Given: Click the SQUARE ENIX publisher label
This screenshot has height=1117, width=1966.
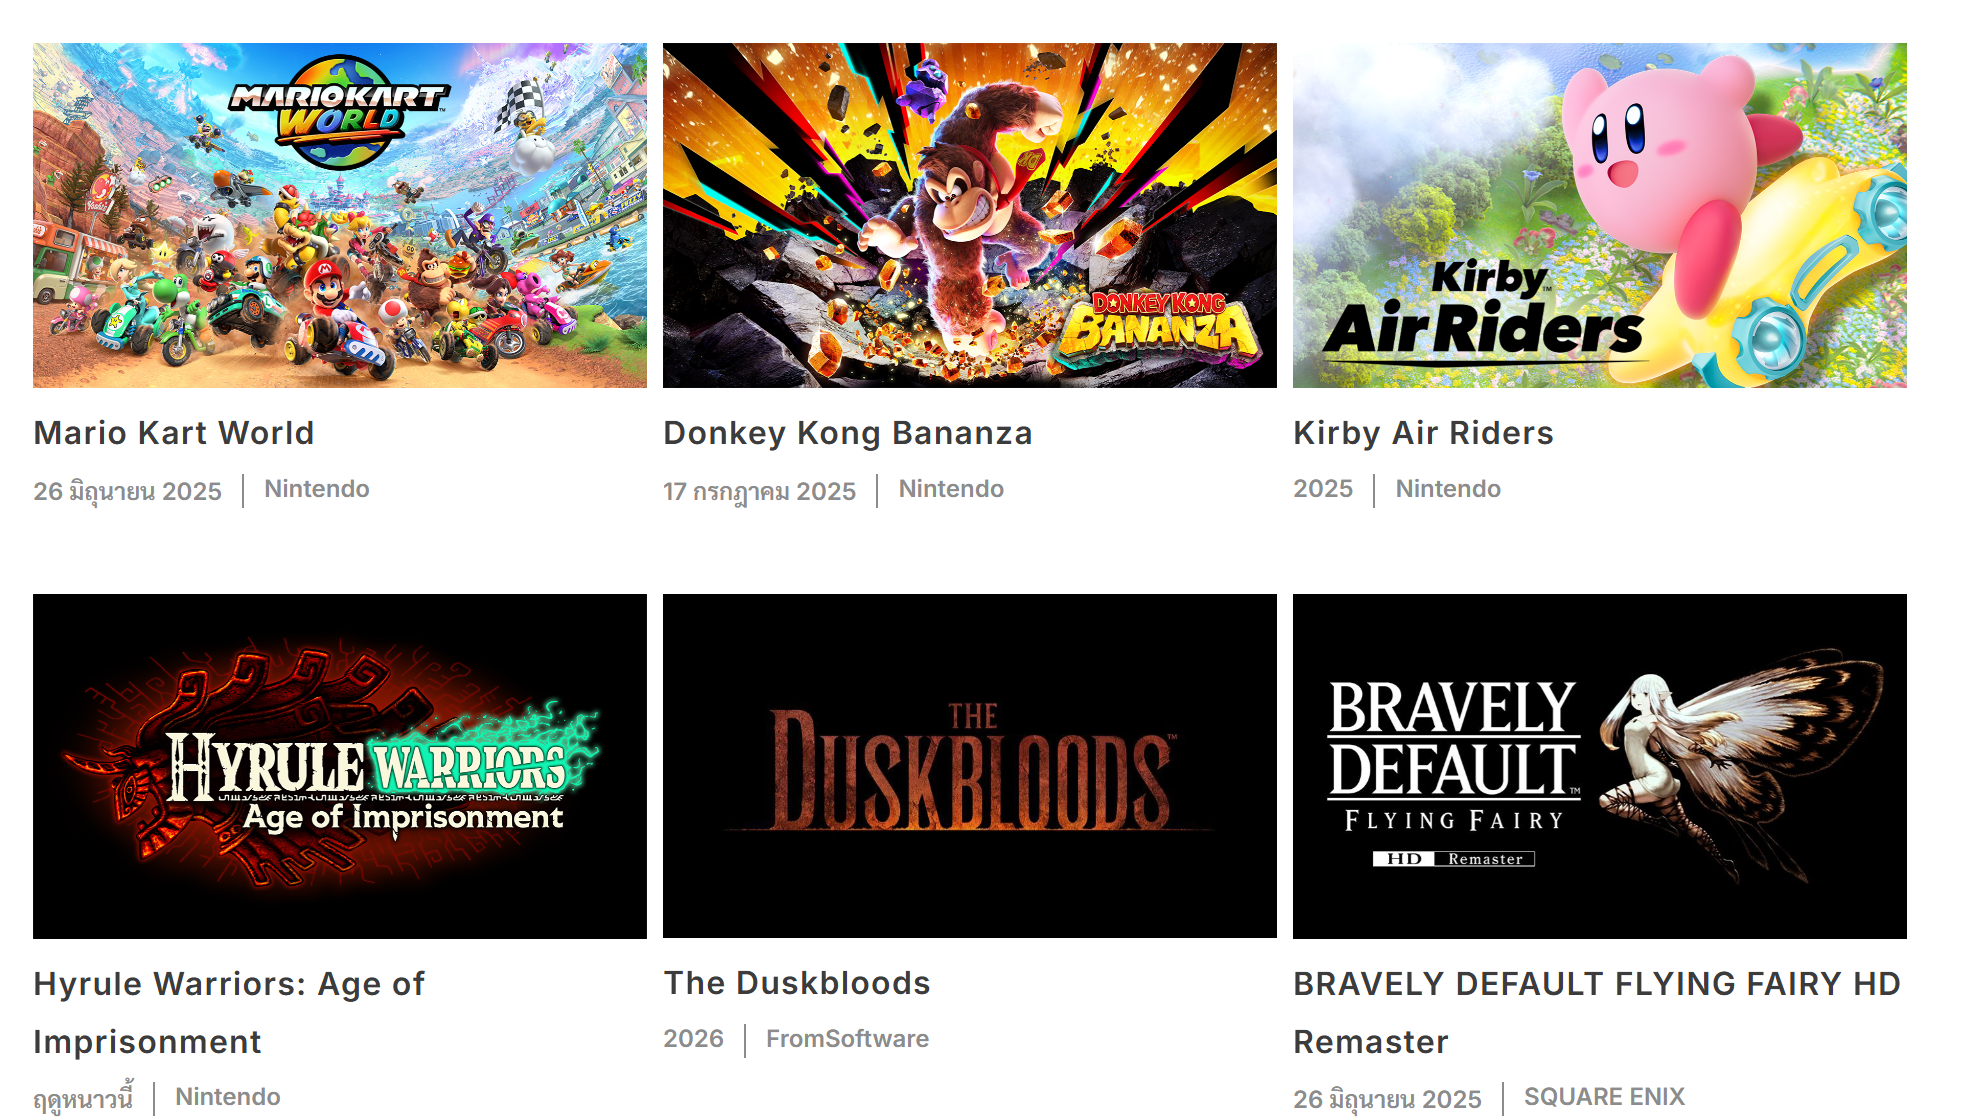Looking at the screenshot, I should point(1604,1097).
